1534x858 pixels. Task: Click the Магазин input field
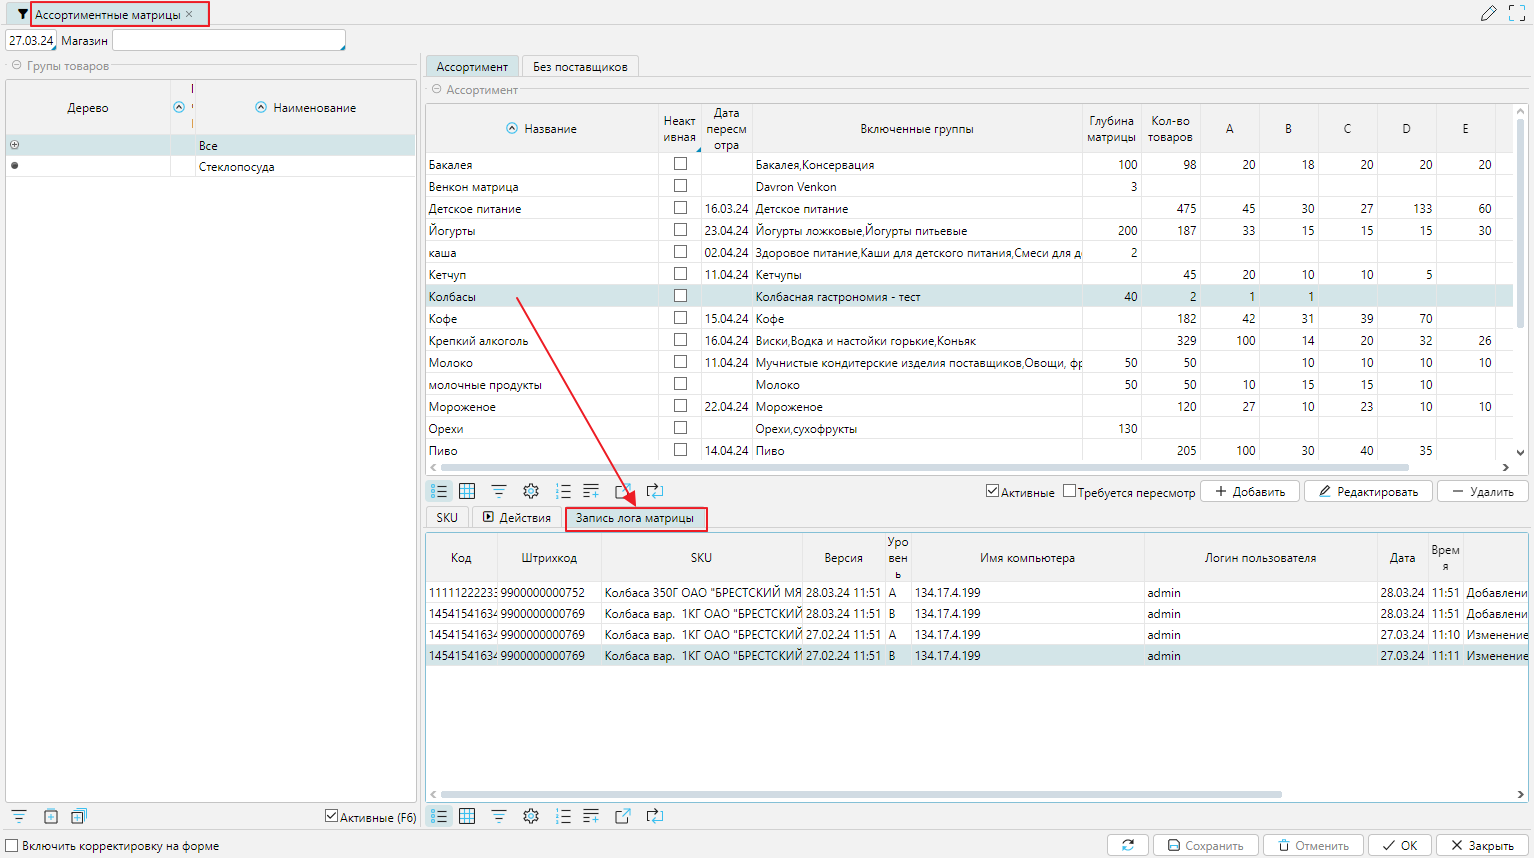coord(229,40)
